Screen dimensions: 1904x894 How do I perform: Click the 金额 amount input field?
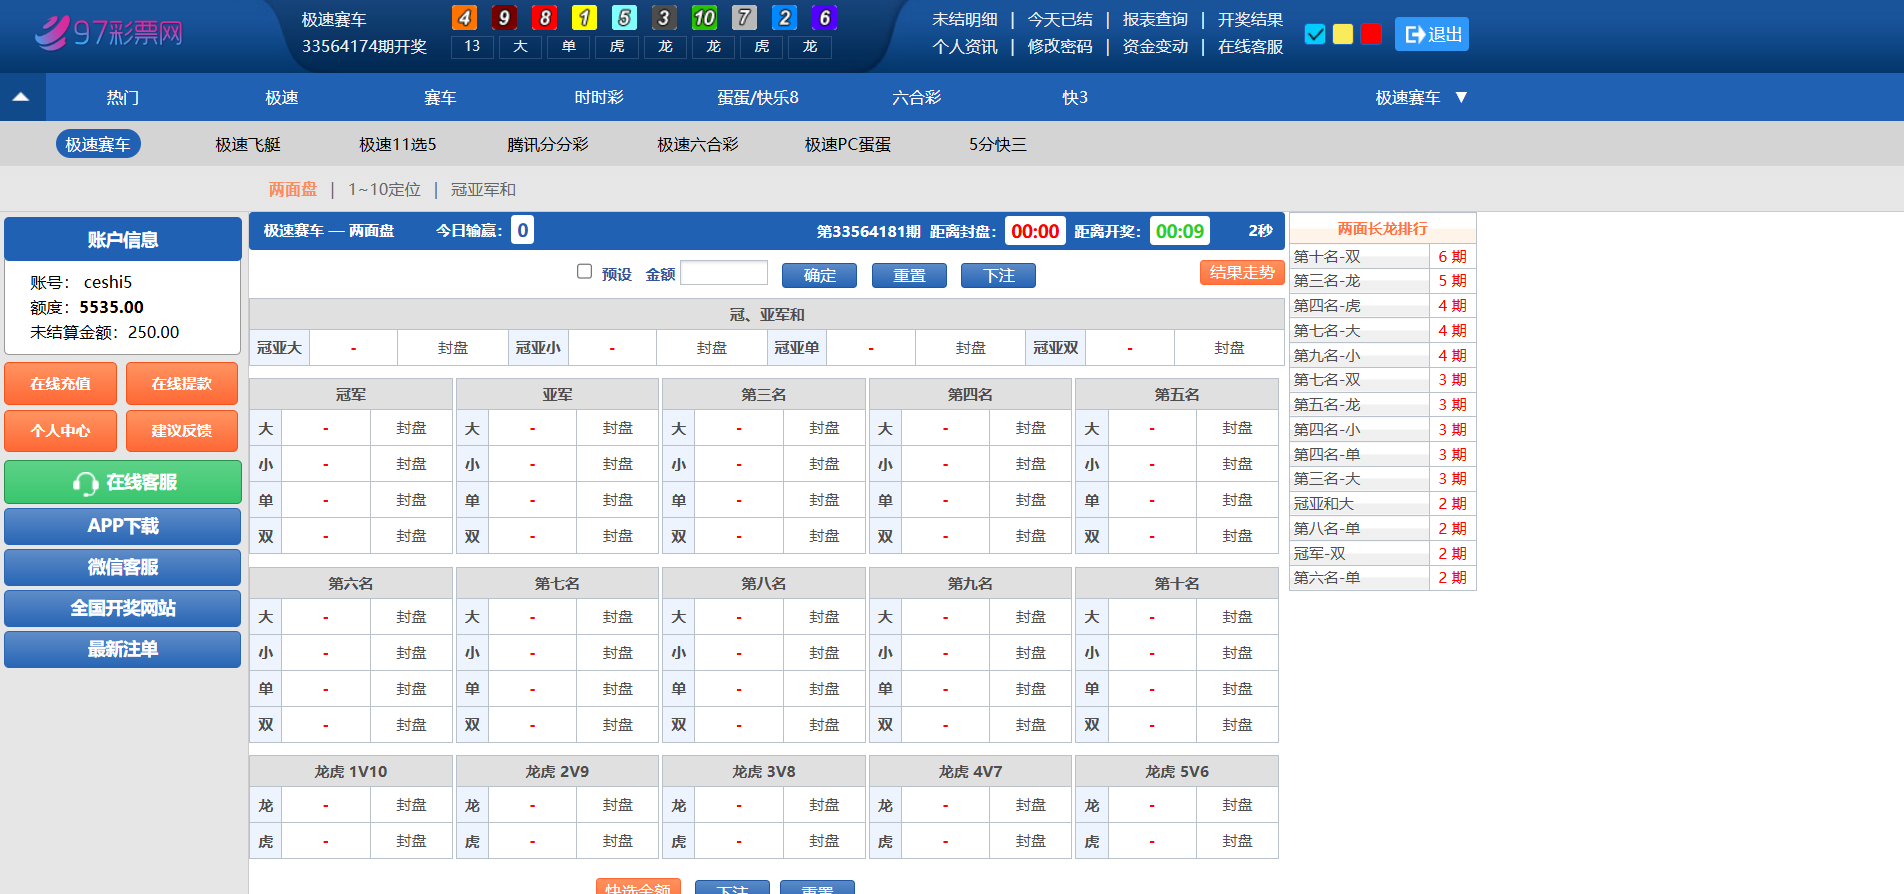(x=724, y=273)
